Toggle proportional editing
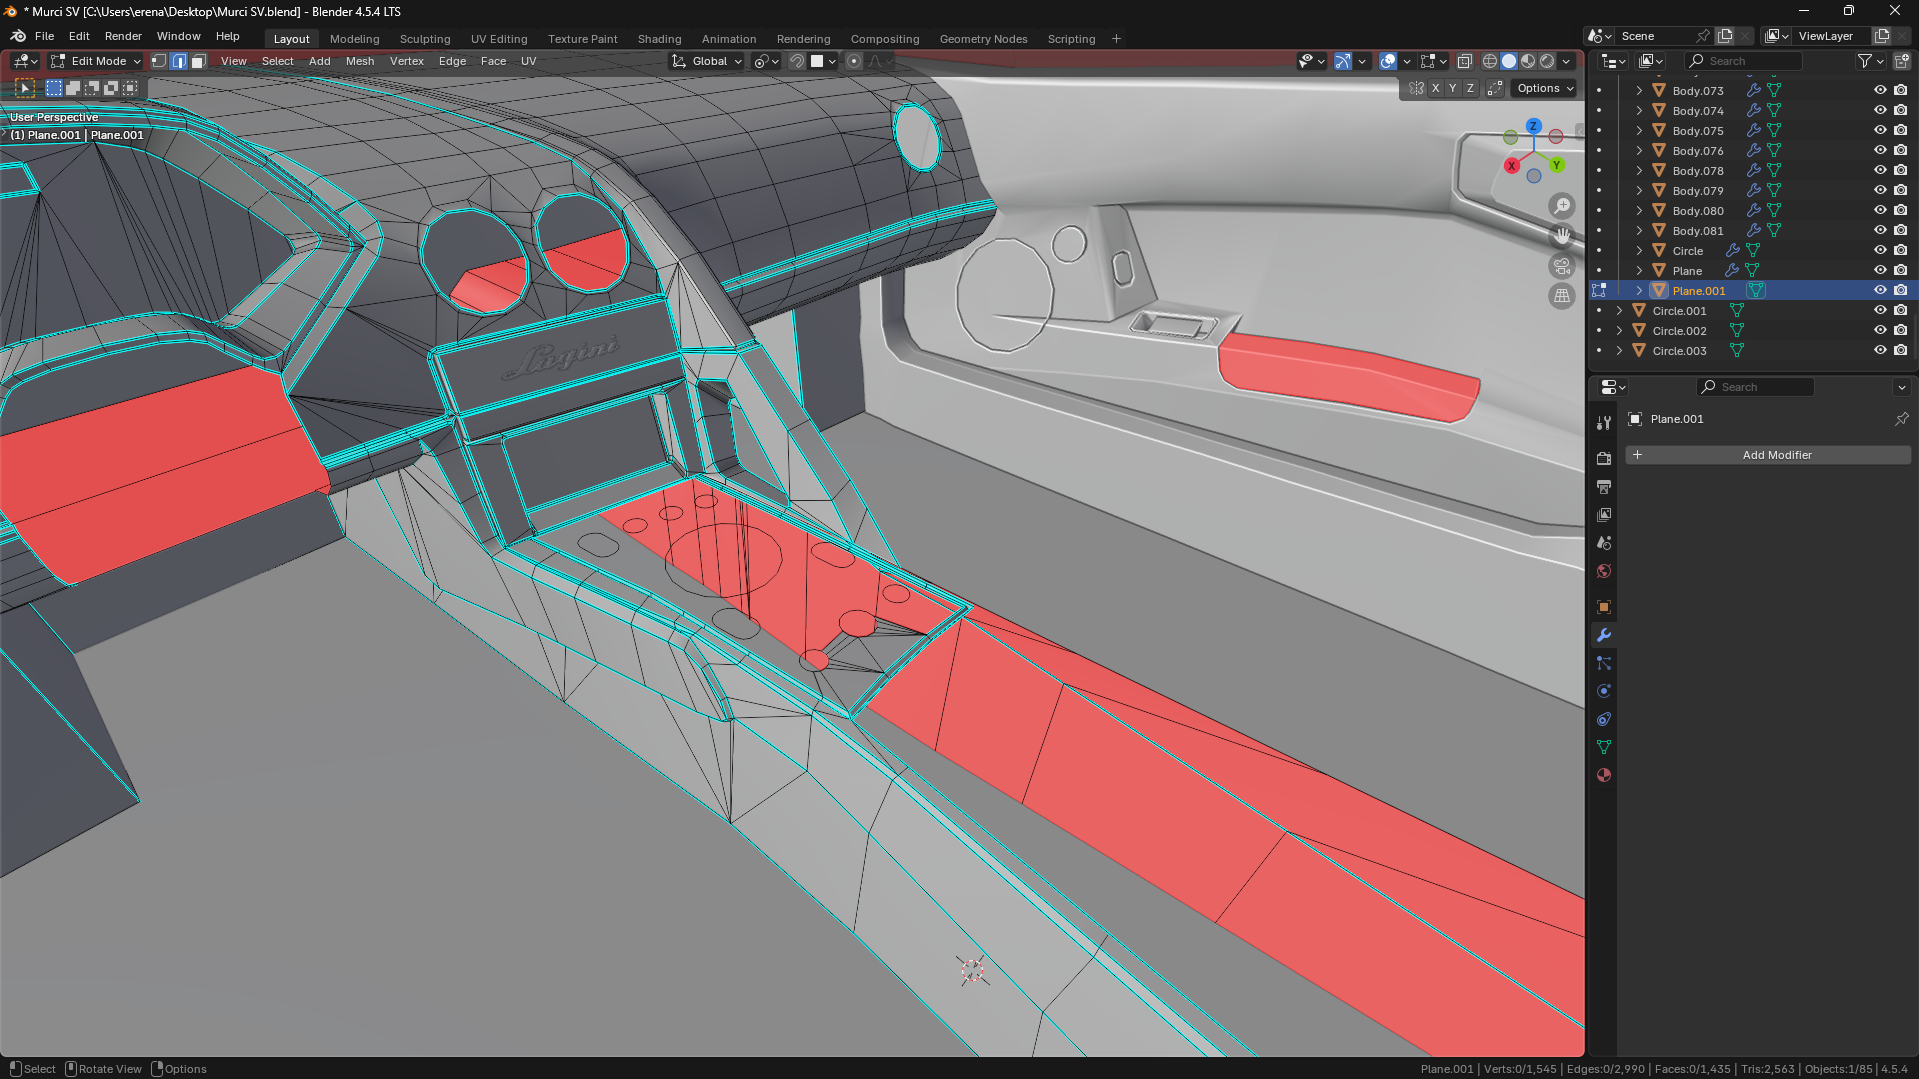Screen dimensions: 1919x1079 [854, 61]
